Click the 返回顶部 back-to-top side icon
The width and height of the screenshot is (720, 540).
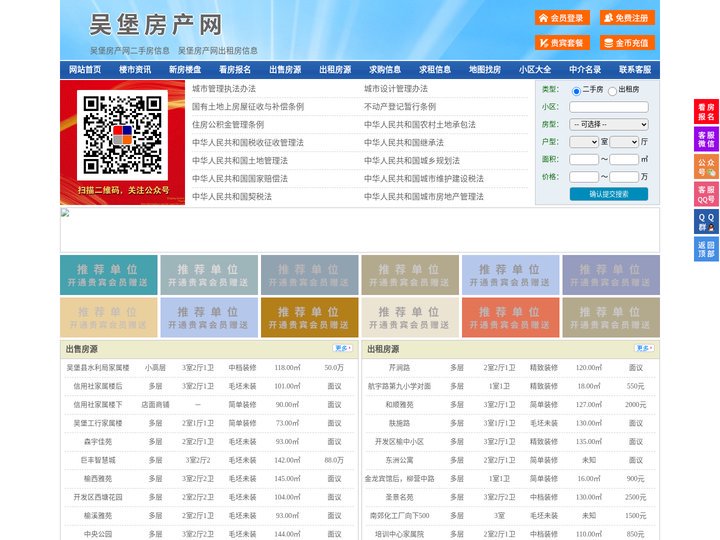[706, 249]
